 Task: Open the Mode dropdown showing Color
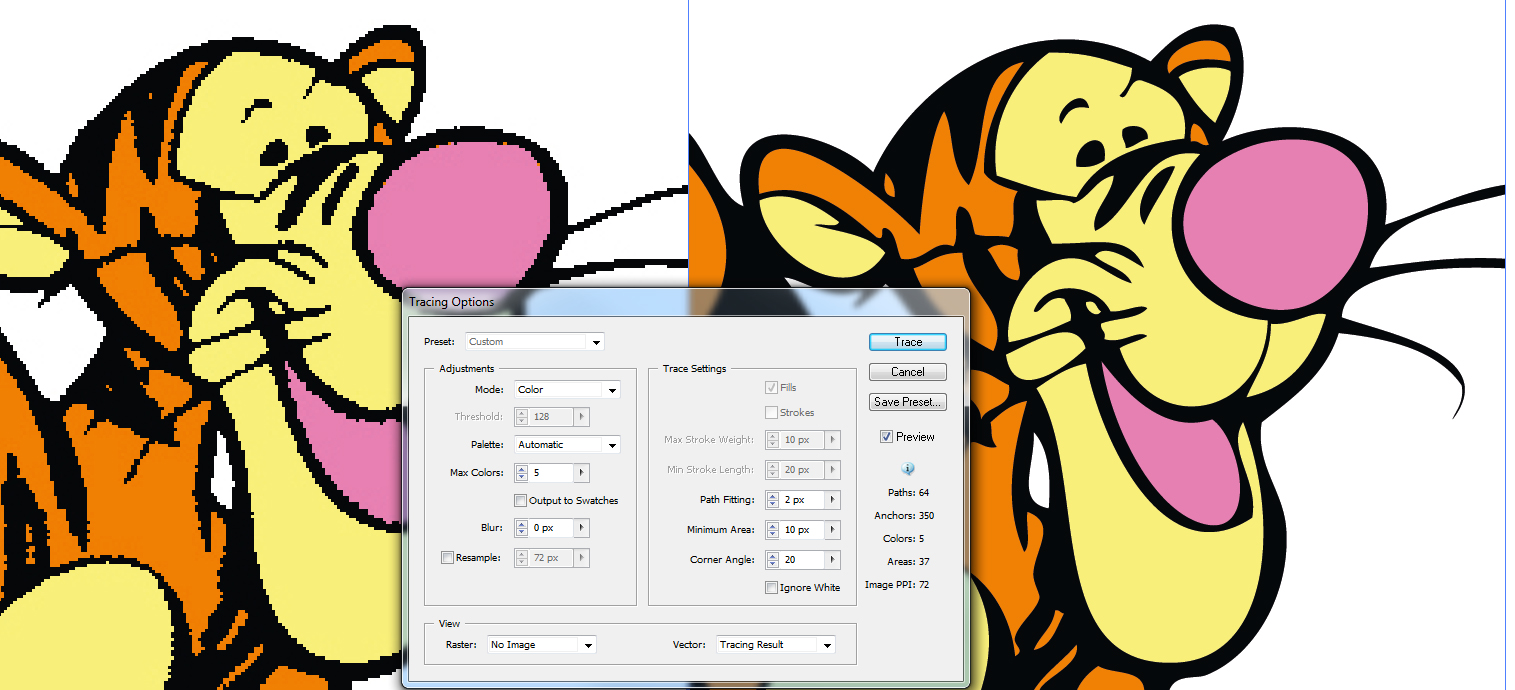tap(567, 389)
